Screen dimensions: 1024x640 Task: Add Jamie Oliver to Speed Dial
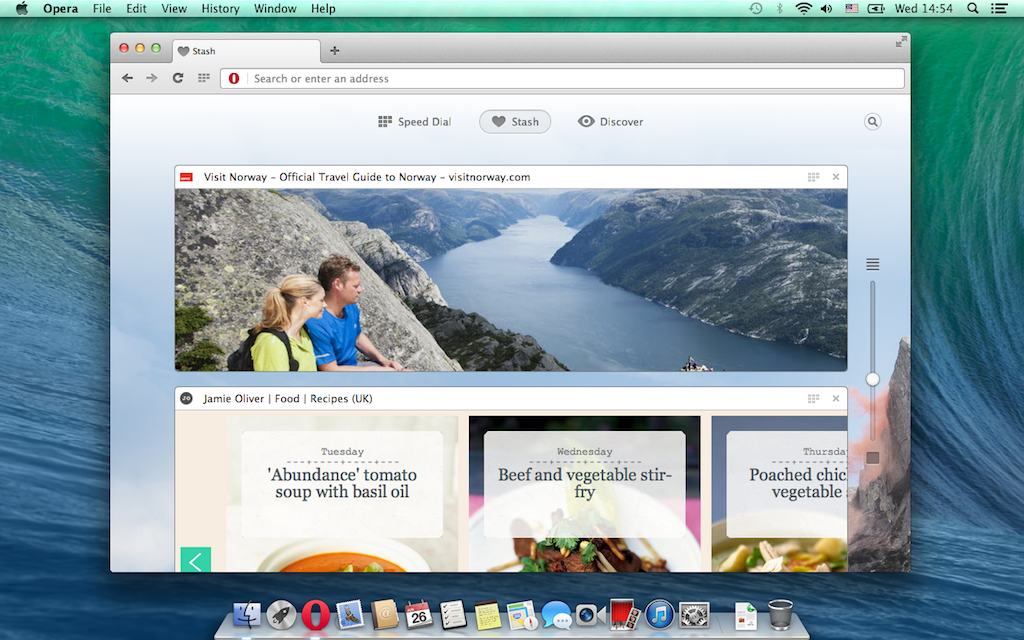tap(814, 399)
